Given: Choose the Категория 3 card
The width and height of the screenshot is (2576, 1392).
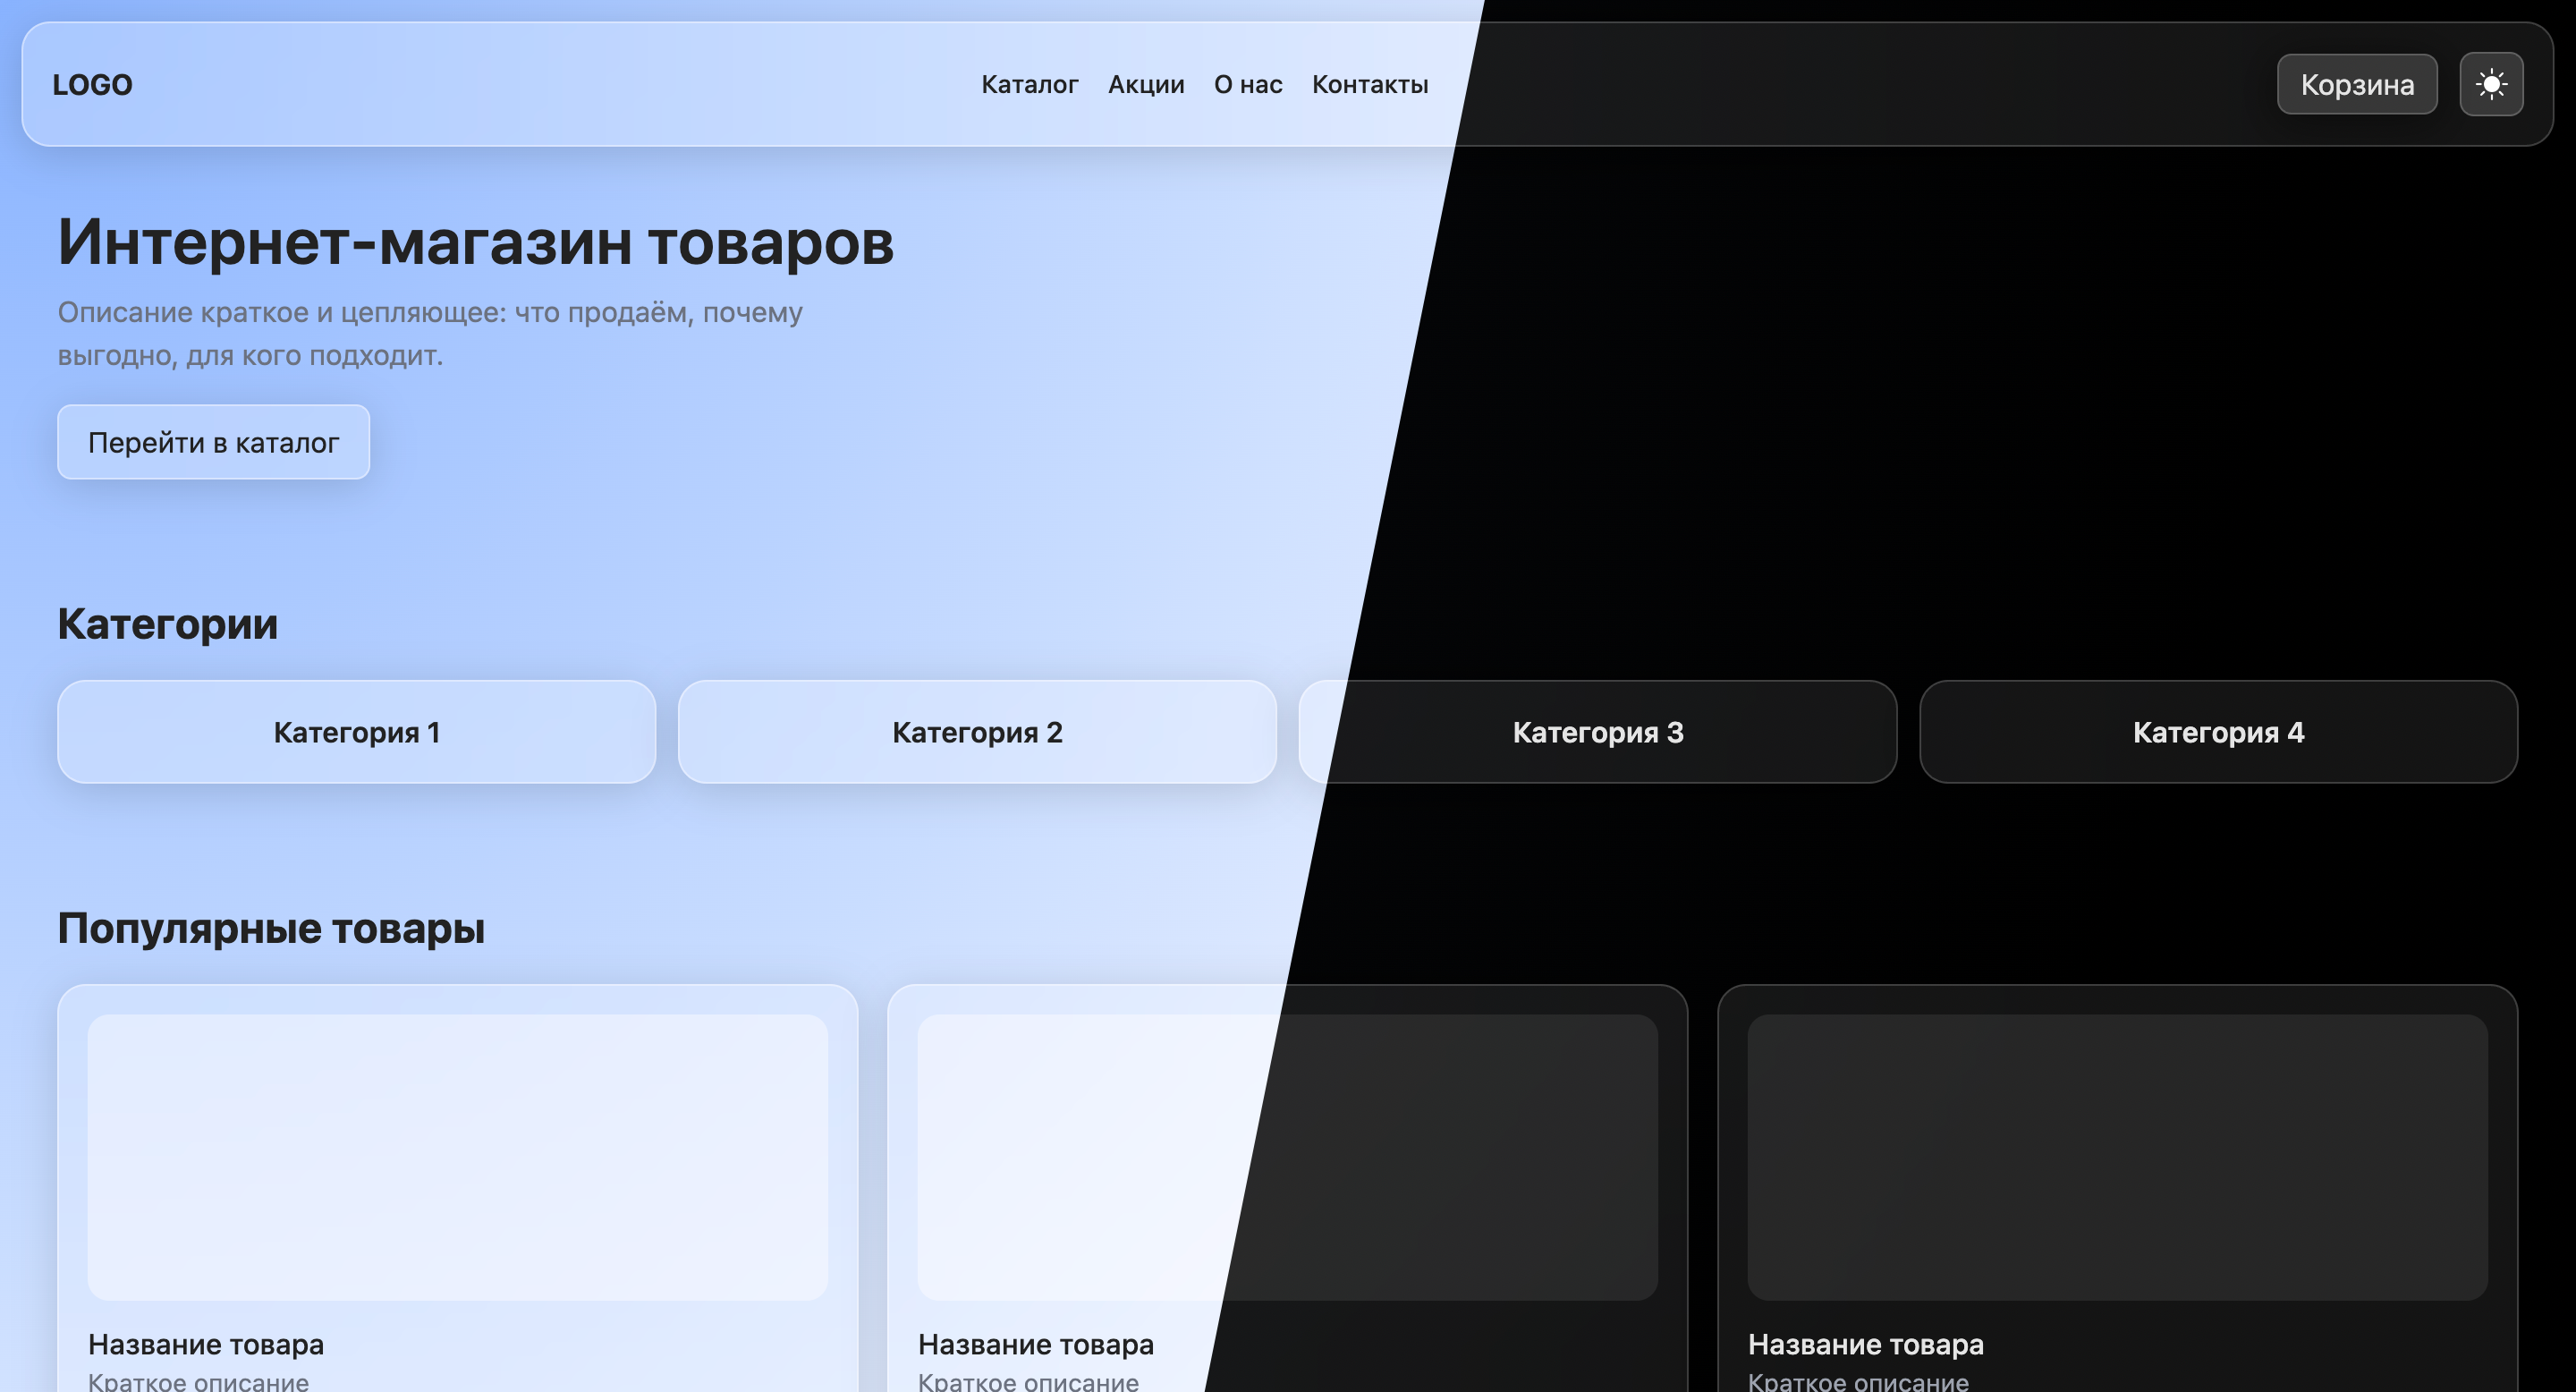Looking at the screenshot, I should click(x=1597, y=732).
